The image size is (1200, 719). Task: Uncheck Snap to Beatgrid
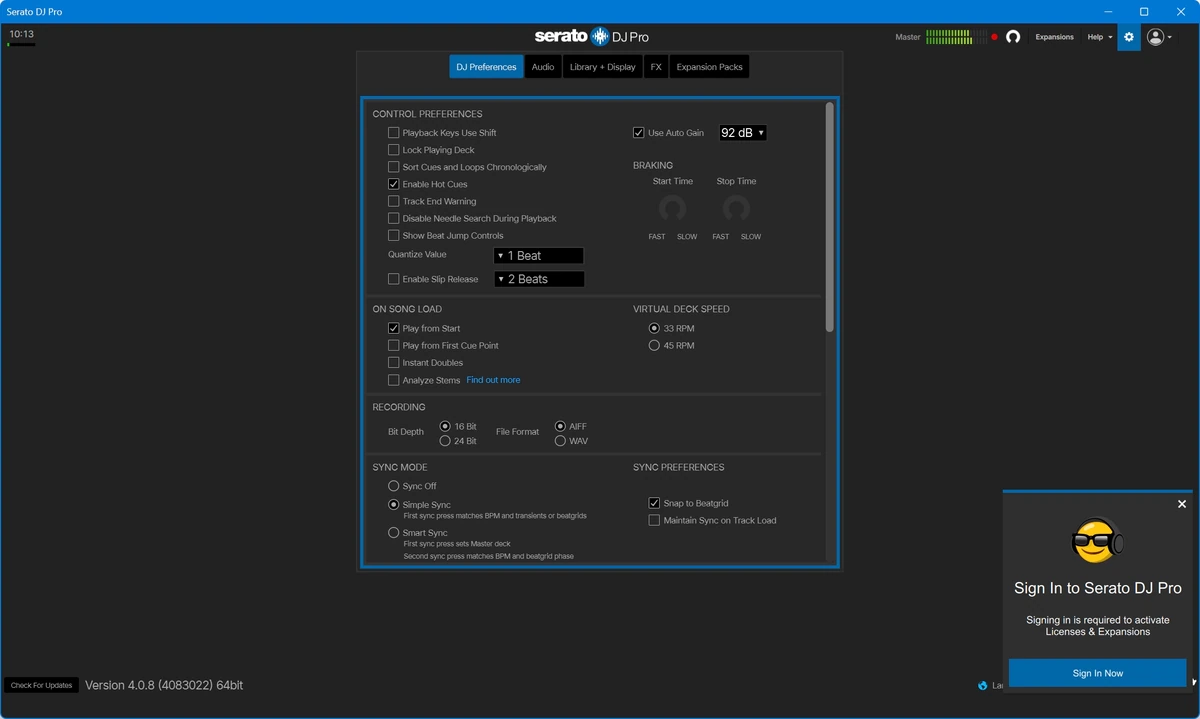654,503
